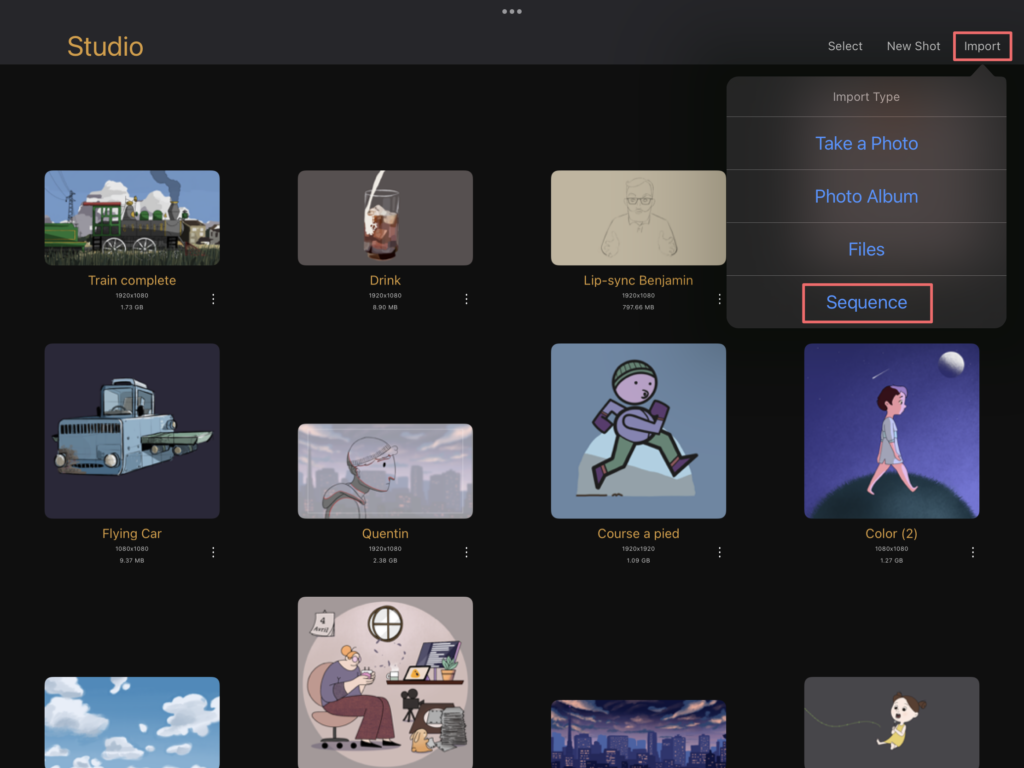Screen dimensions: 1024x768
Task: Open the Train complete project thumbnail
Action: 131,217
